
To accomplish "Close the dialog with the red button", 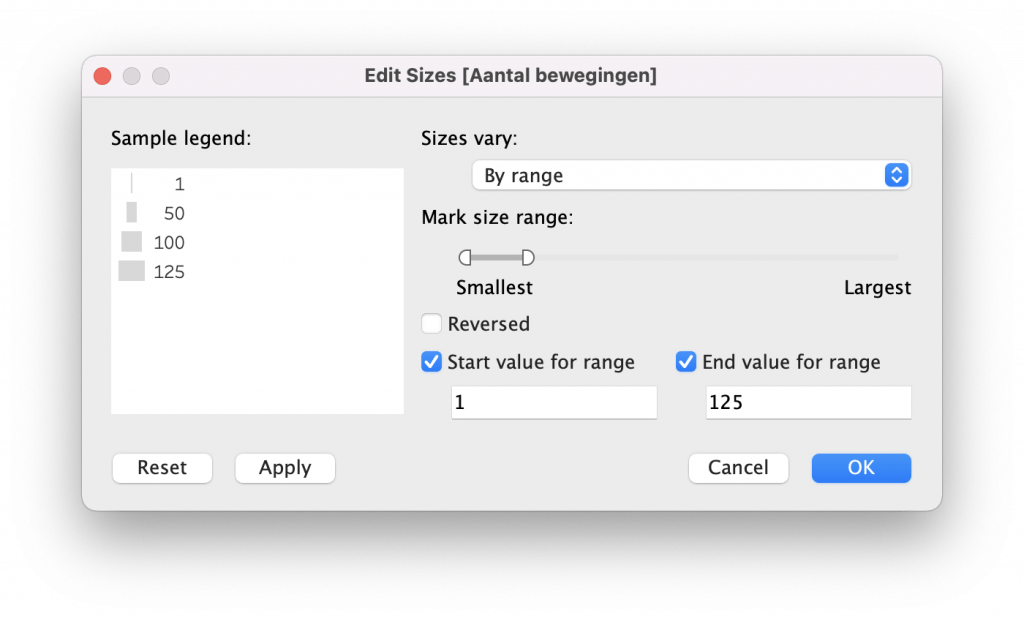I will 102,76.
